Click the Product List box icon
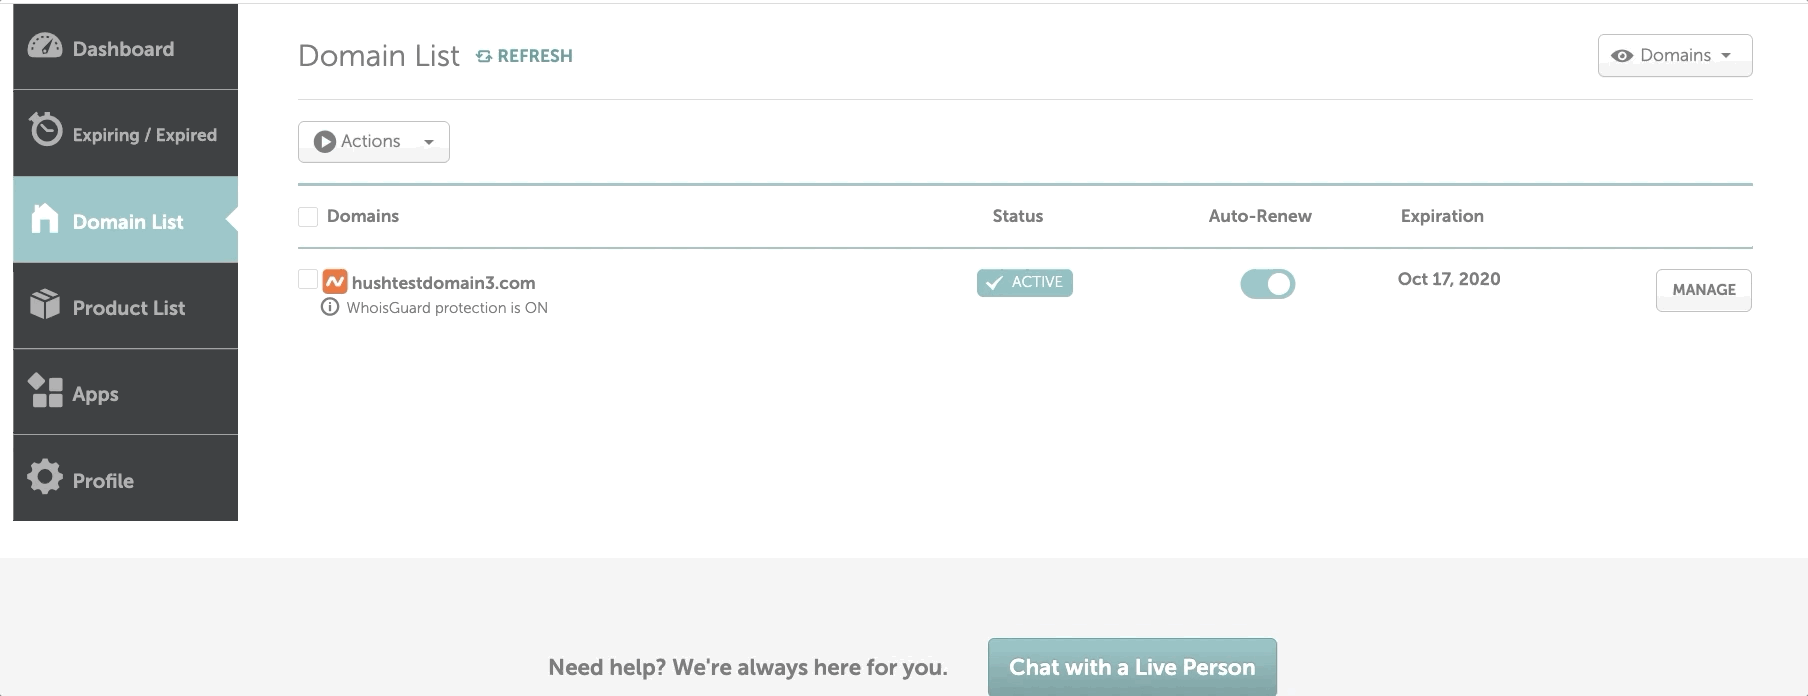This screenshot has height=696, width=1808. coord(45,304)
